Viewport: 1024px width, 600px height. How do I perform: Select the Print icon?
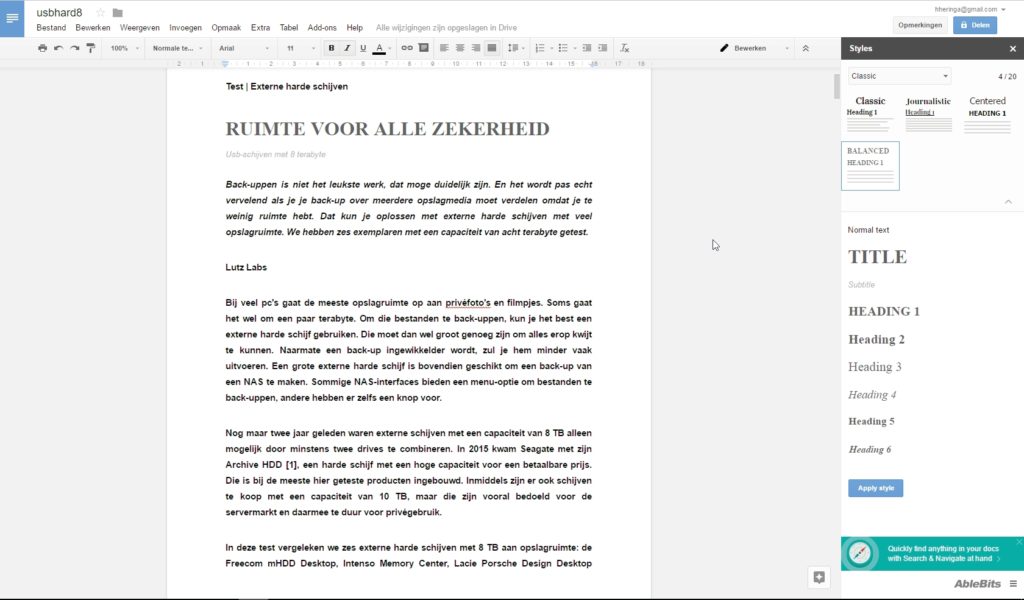[x=43, y=47]
